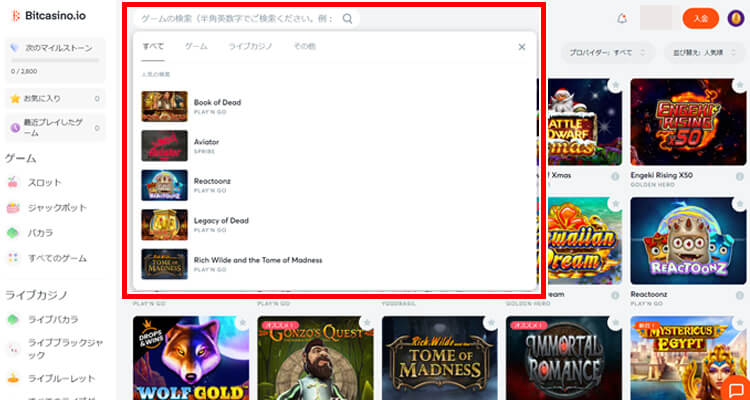Viewport: 750px width, 400px height.
Task: Open the Gonzo's Quest game card
Action: [315, 358]
